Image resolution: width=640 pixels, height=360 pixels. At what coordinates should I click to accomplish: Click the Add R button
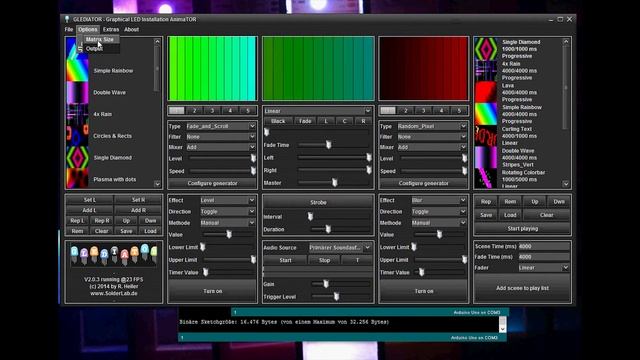pyautogui.click(x=138, y=210)
